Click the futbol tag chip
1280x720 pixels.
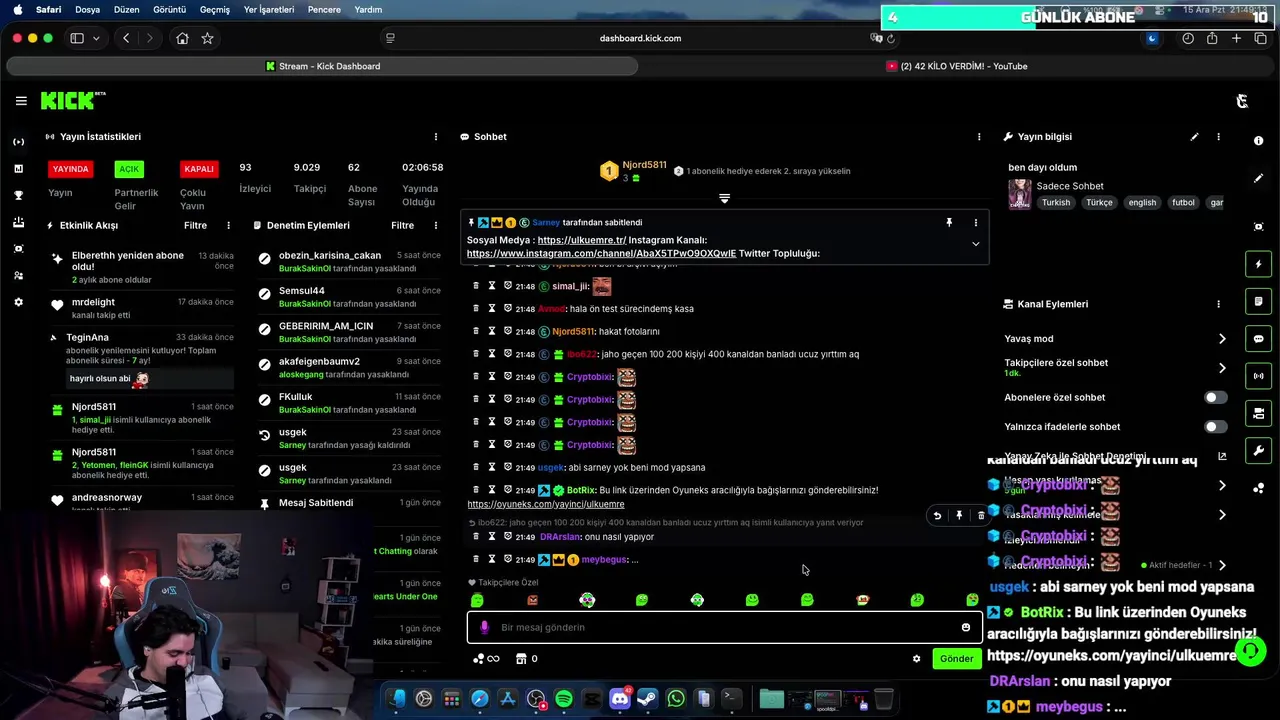click(x=1183, y=203)
